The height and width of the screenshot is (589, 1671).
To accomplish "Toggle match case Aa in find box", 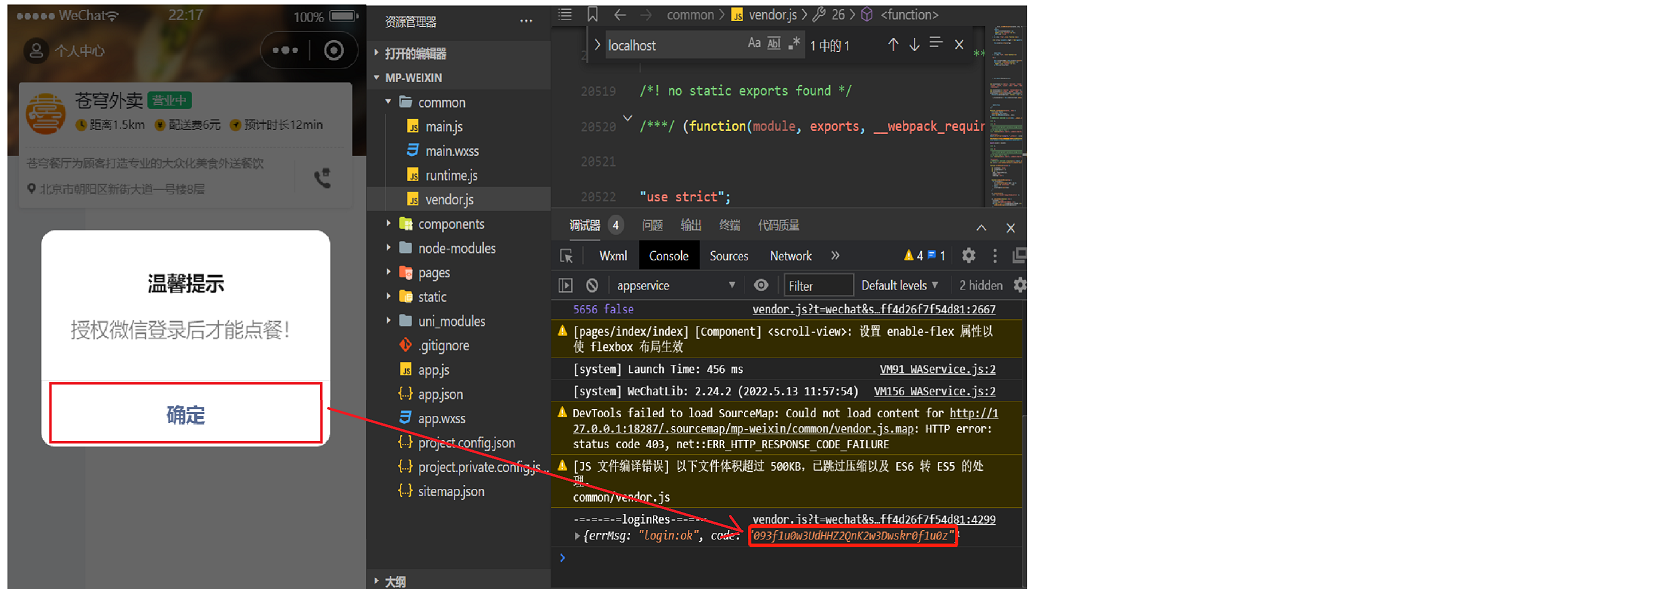I will (x=754, y=43).
